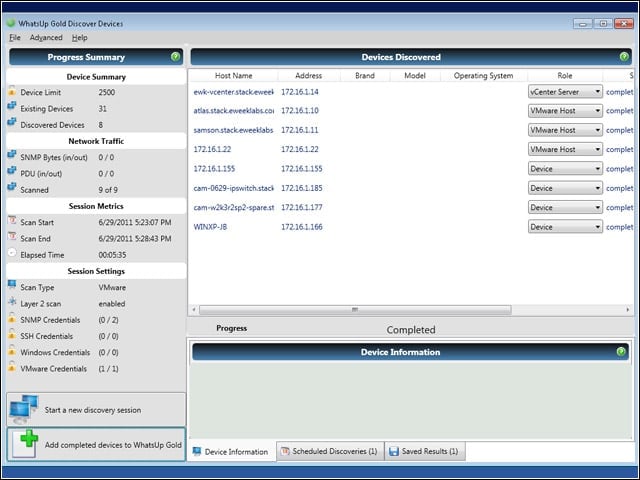The height and width of the screenshot is (480, 640).
Task: Click the WINXP-JB host name link
Action: pyautogui.click(x=210, y=227)
